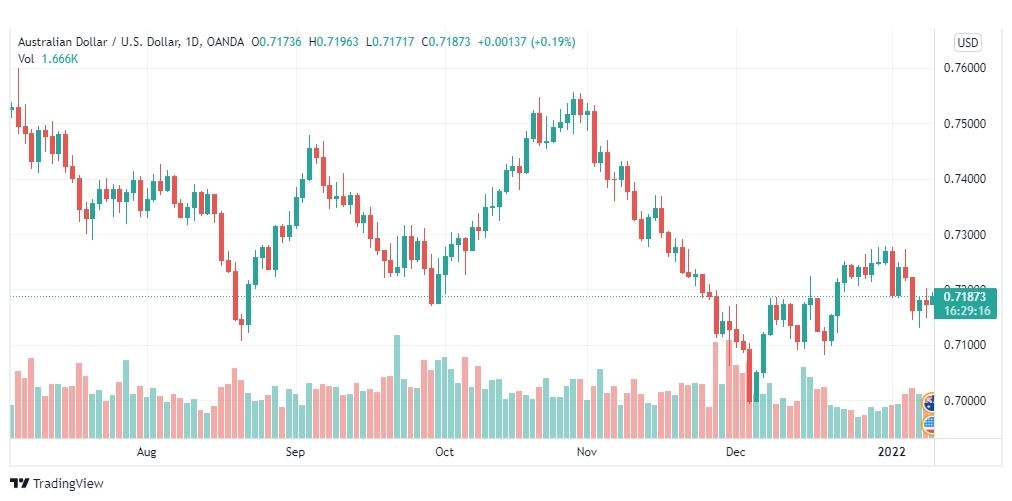Click the Dec label on time axis
The height and width of the screenshot is (501, 1012).
coord(735,452)
